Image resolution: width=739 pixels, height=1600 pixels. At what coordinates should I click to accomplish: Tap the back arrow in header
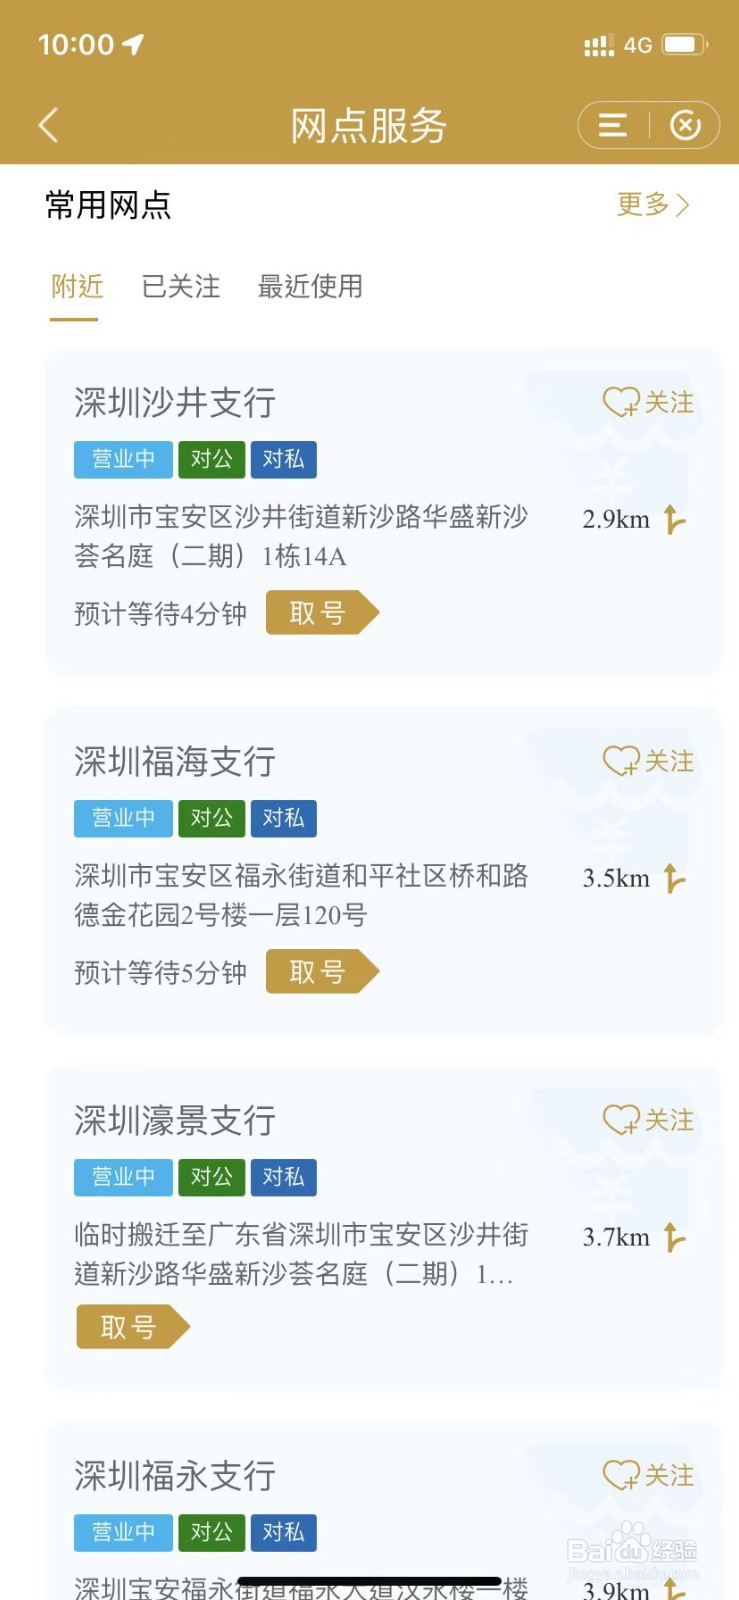coord(48,125)
